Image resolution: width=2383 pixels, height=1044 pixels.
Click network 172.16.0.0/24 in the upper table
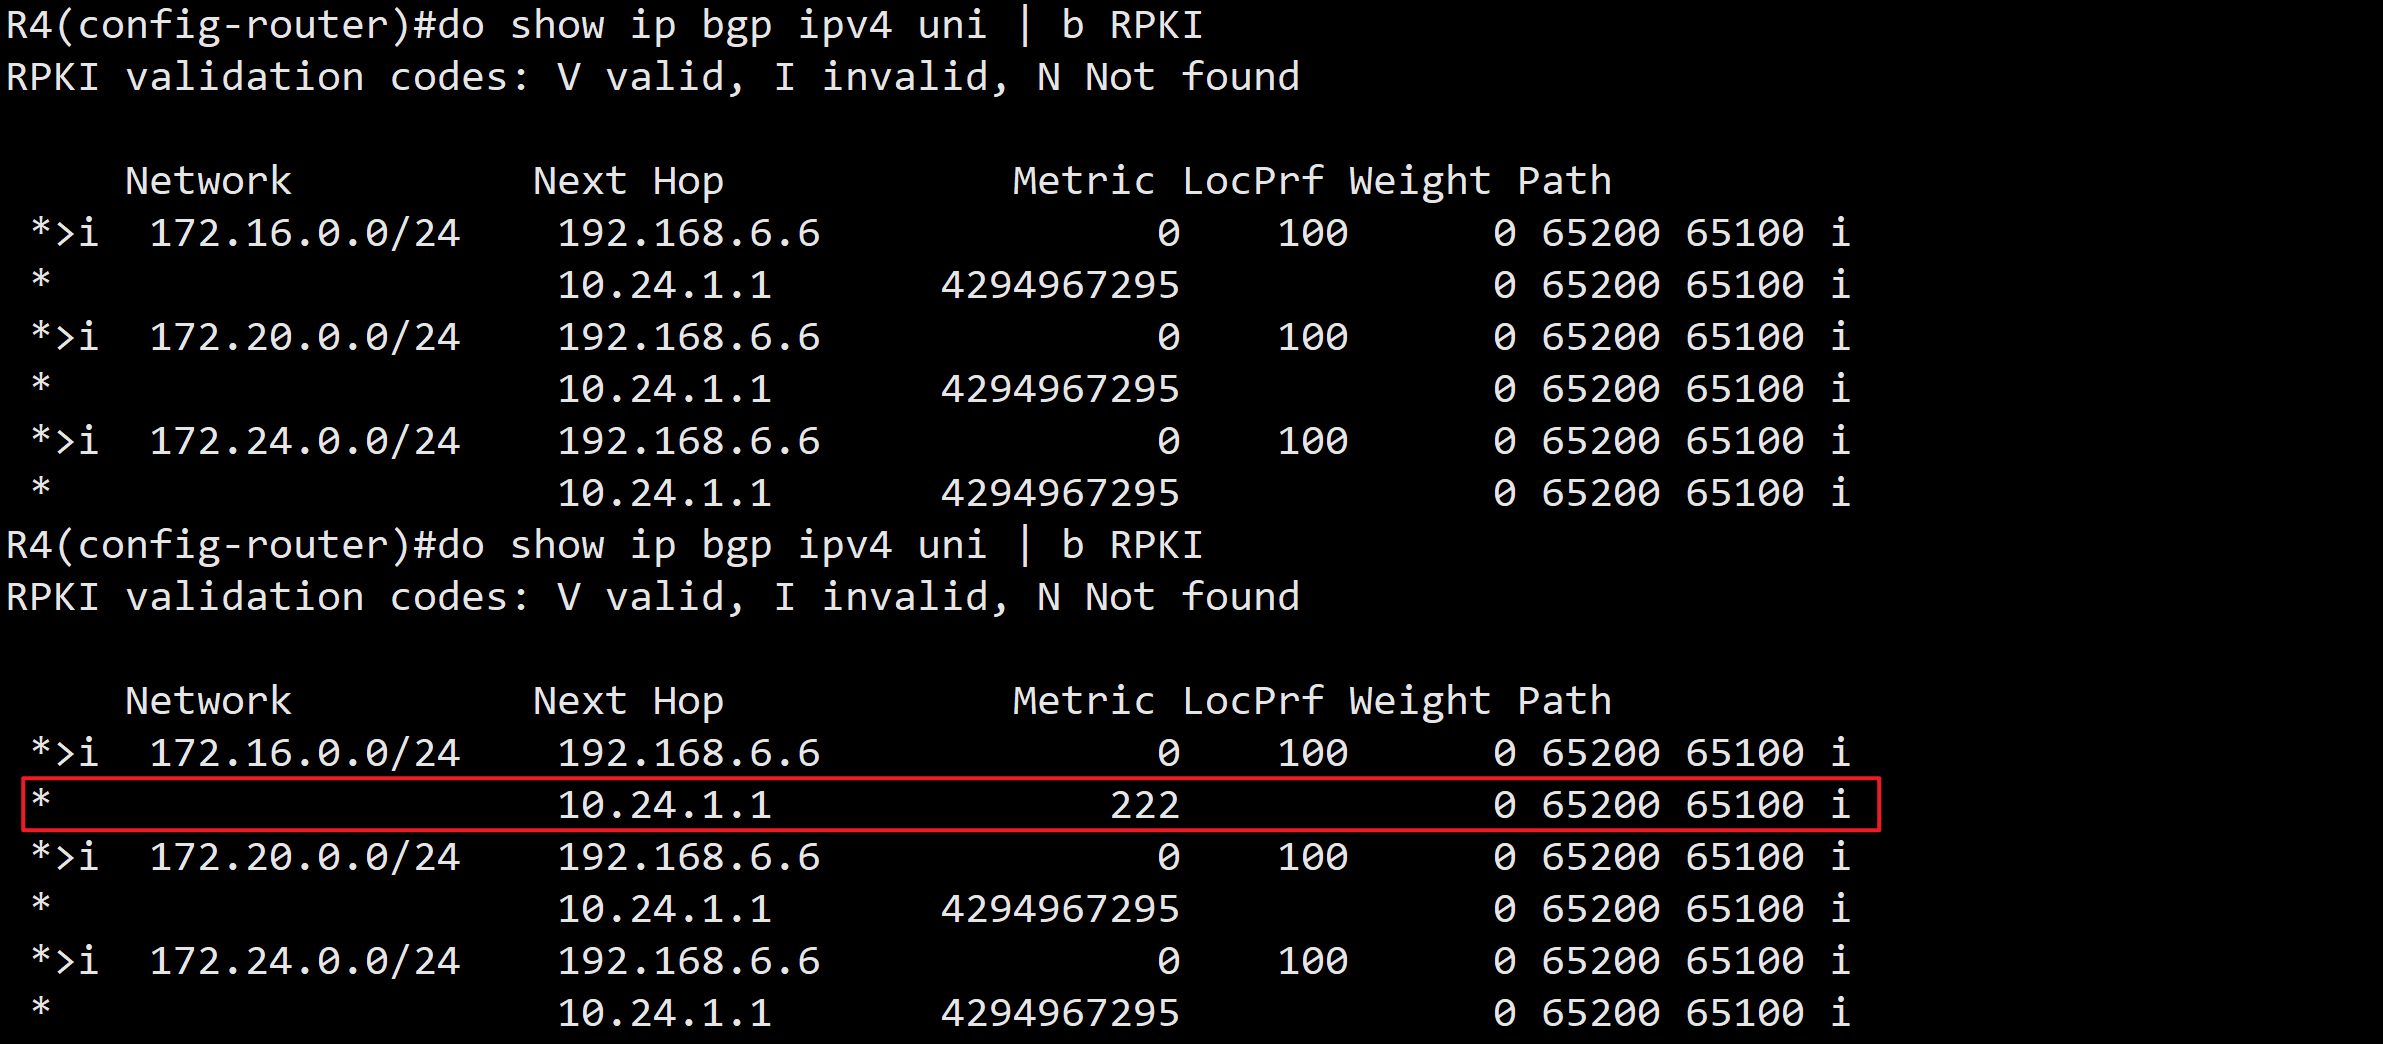305,233
